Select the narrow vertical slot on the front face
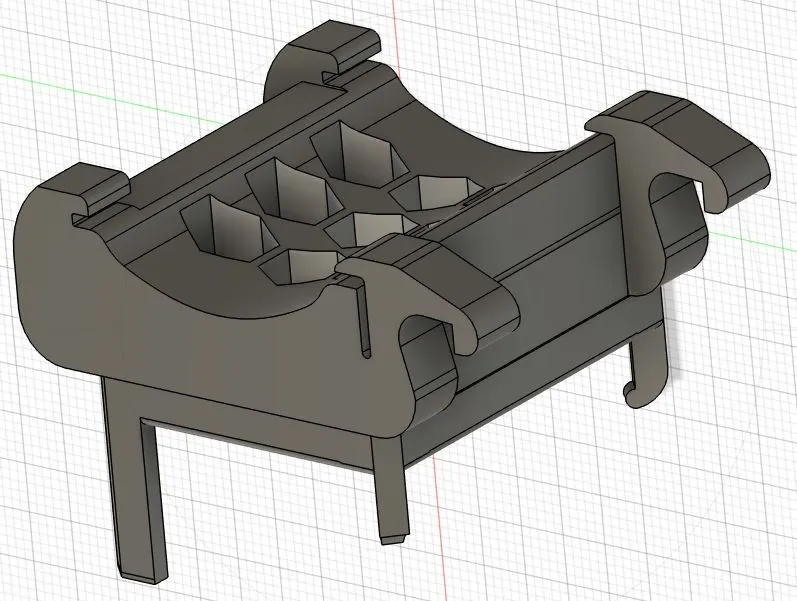 click(365, 319)
